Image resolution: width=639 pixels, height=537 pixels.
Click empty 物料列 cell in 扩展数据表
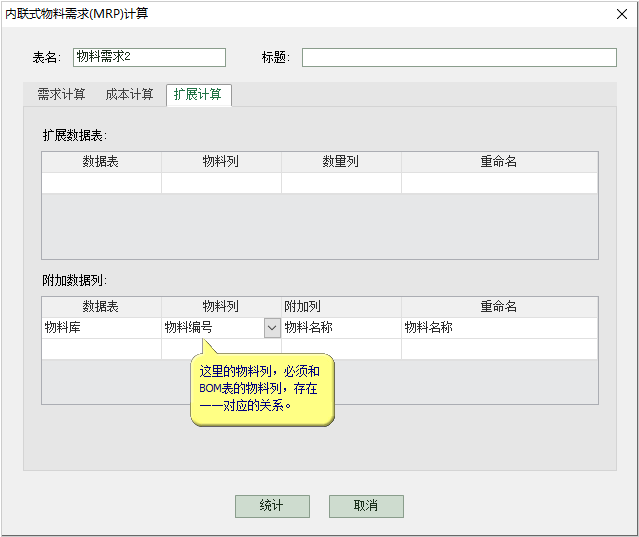[x=221, y=183]
